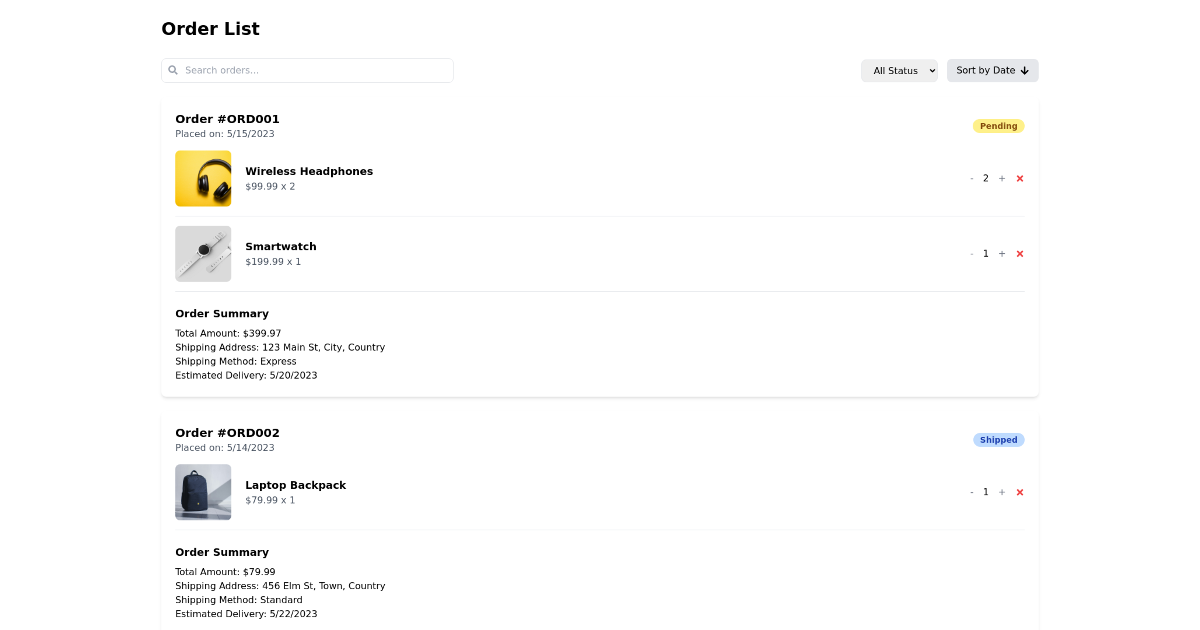Remove the Smartwatch item with the red X
The width and height of the screenshot is (1200, 630).
[x=1019, y=253]
